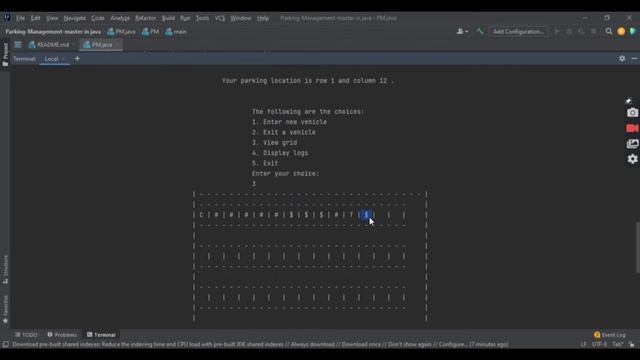640x360 pixels.
Task: Click Run with Coverage icon
Action: point(581,31)
